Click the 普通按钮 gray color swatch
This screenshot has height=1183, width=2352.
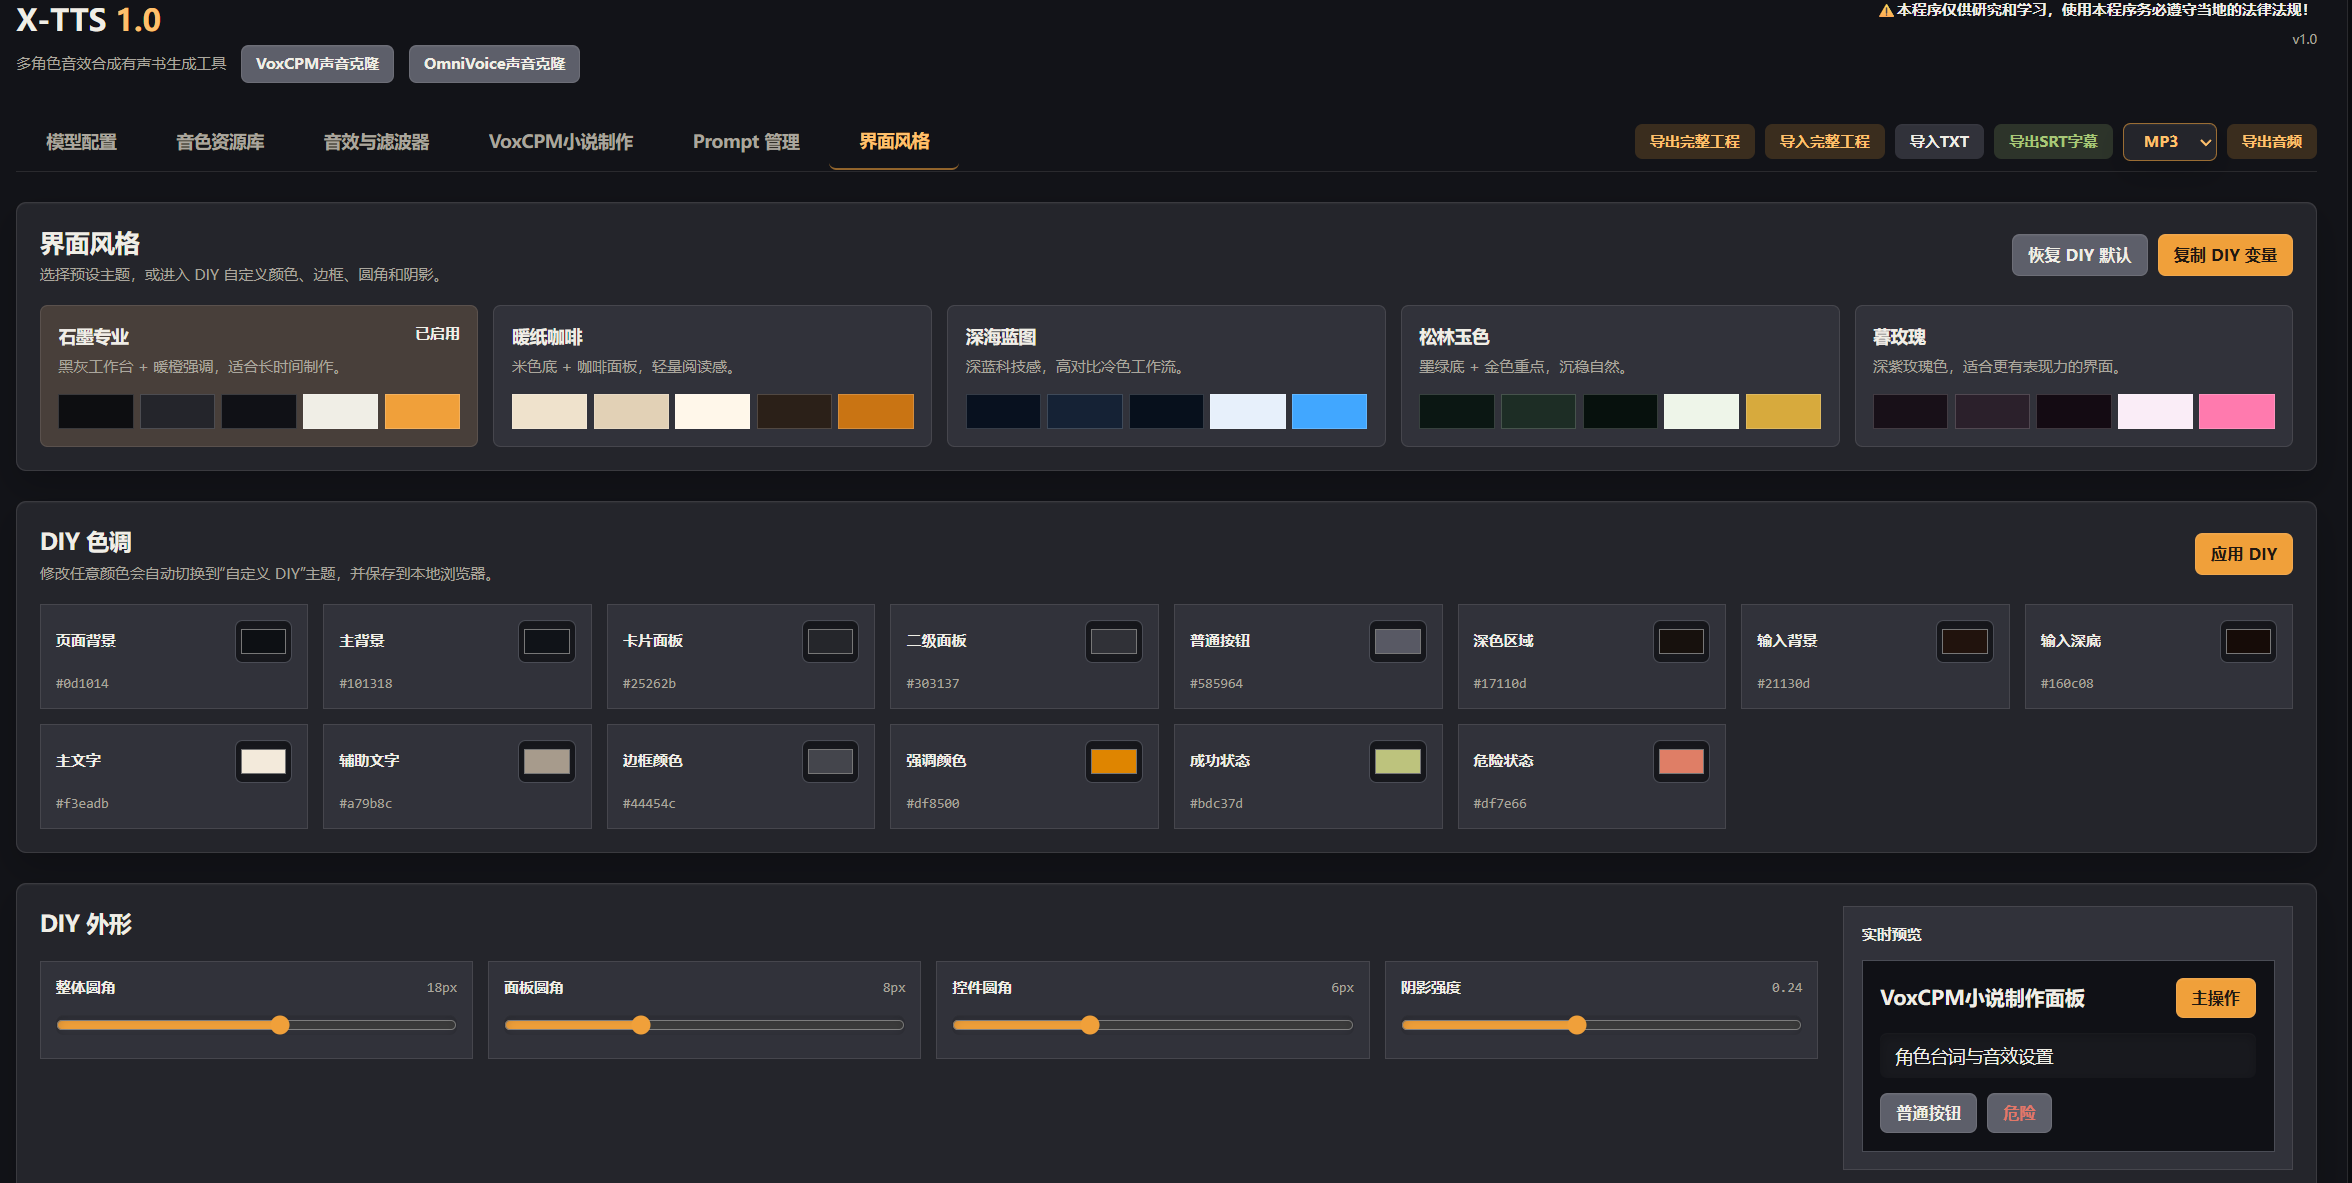(1397, 642)
